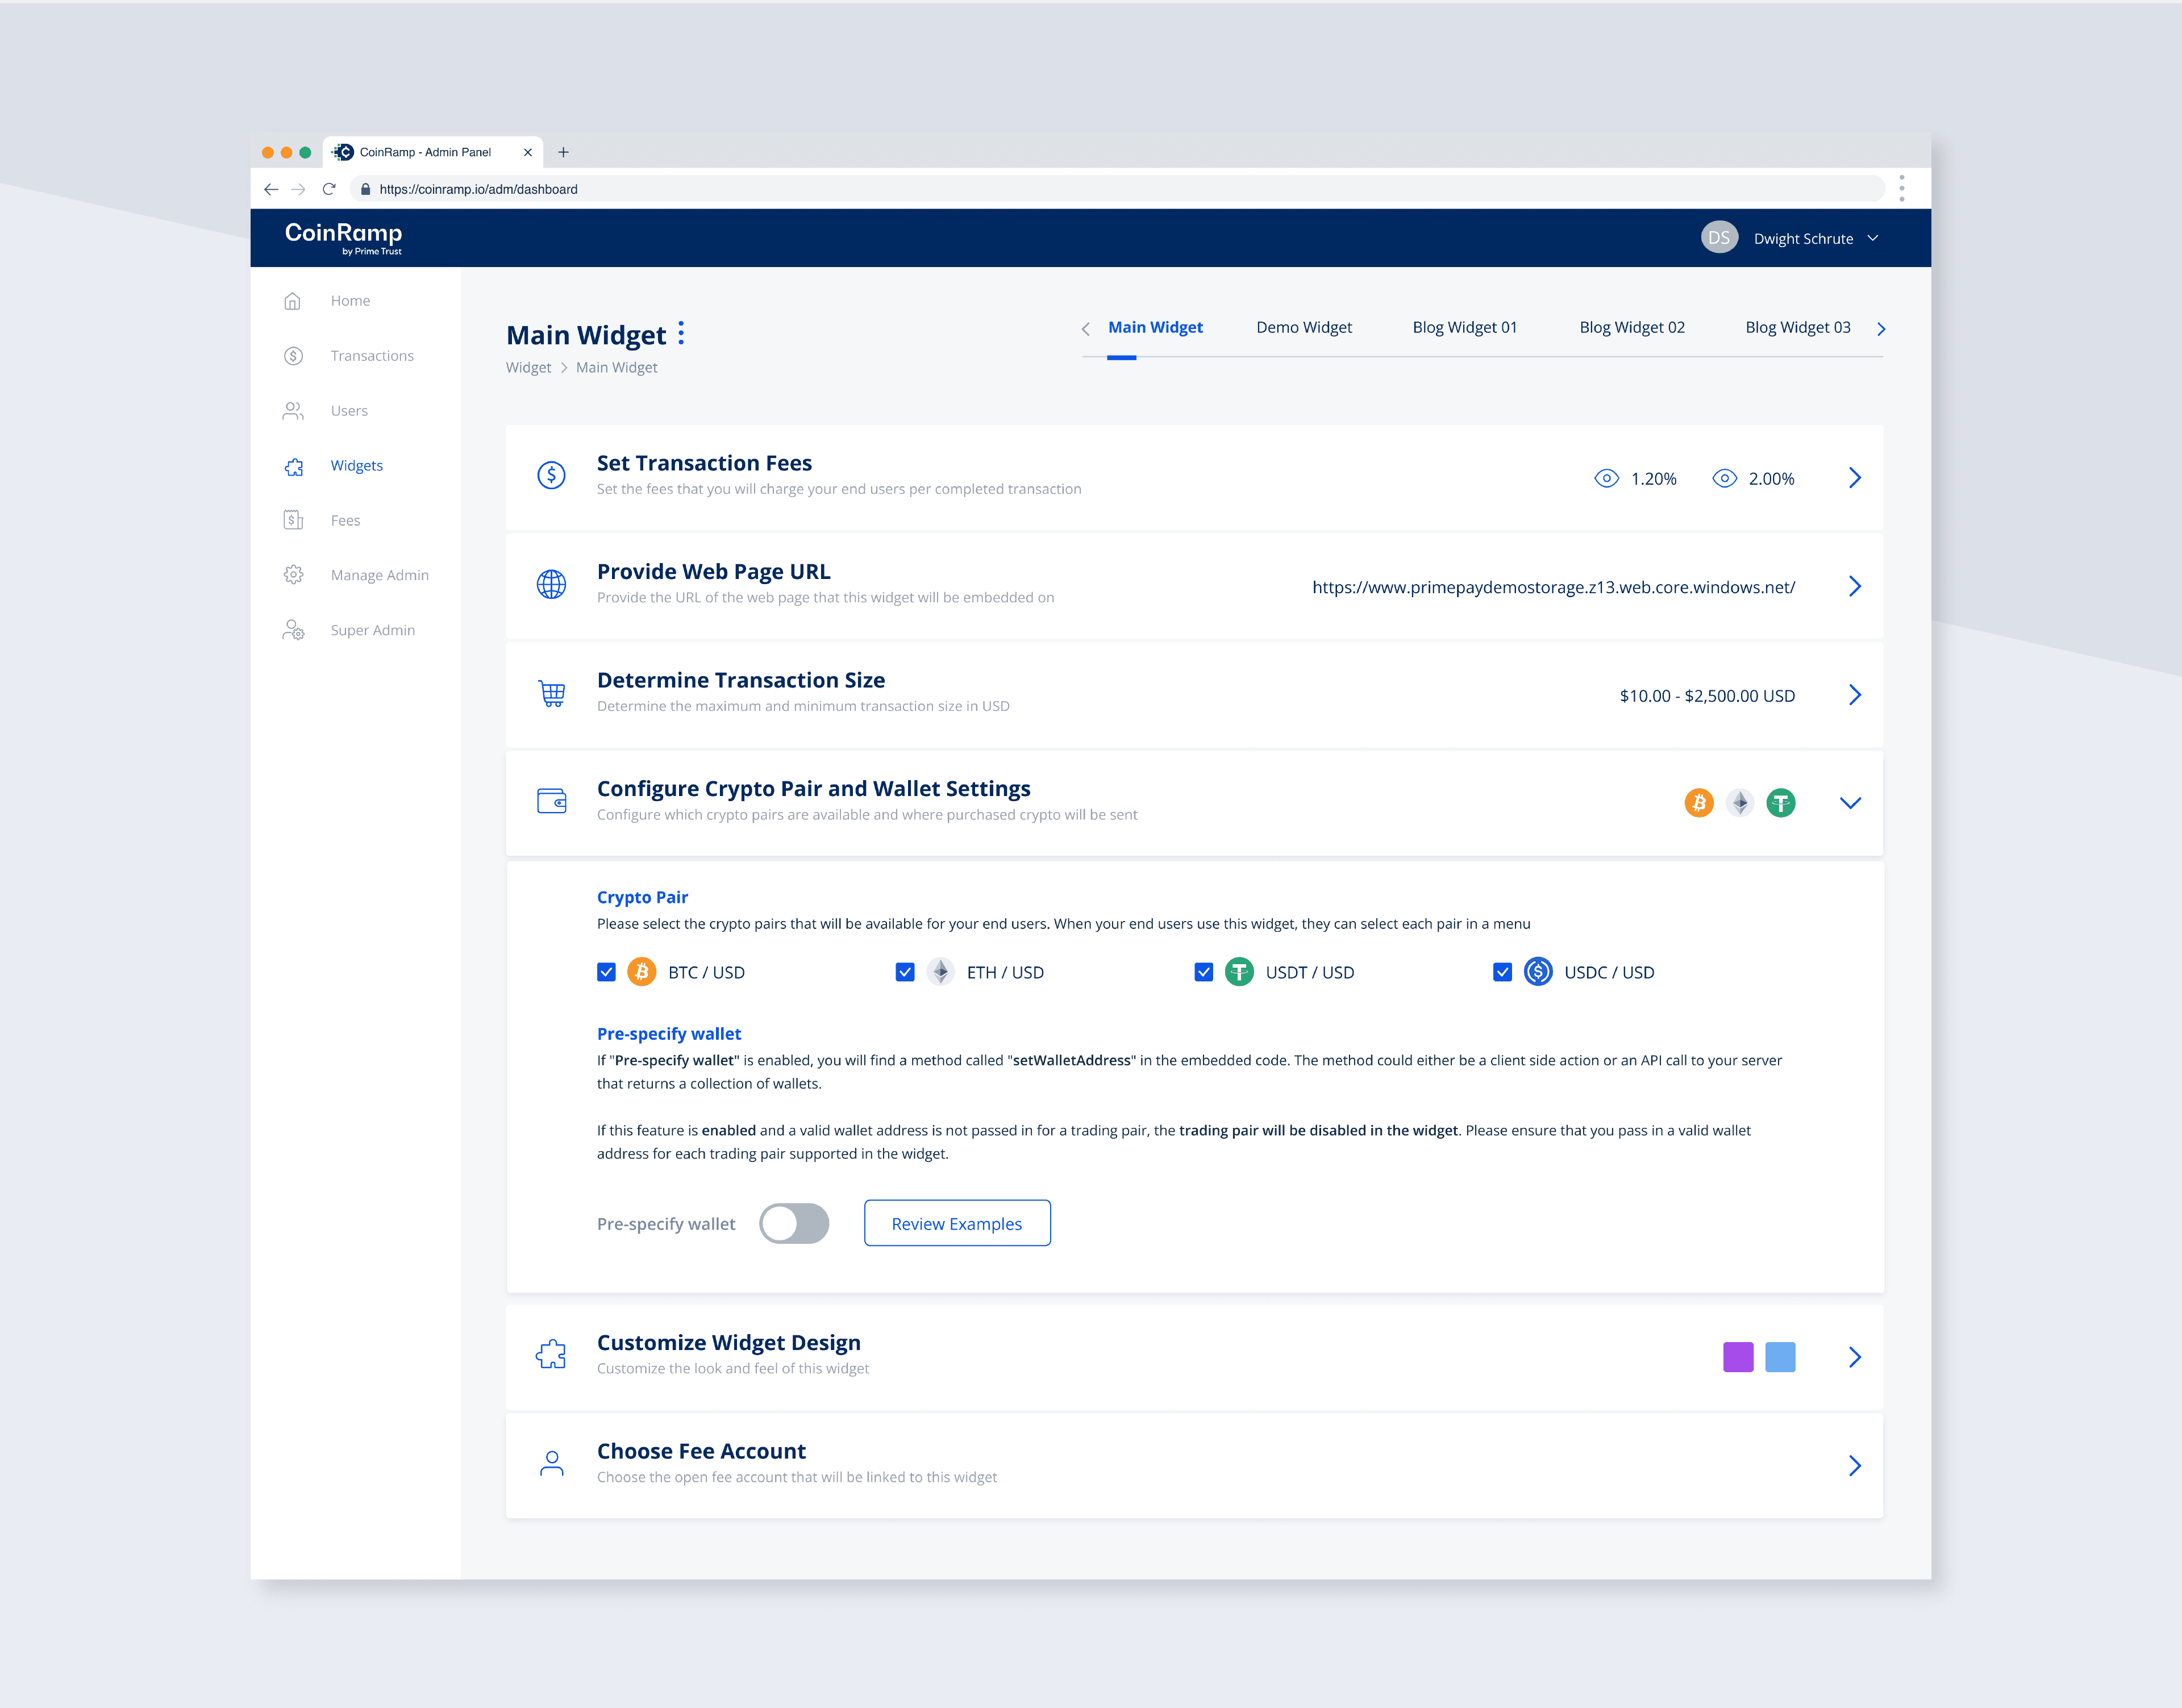Open the Transactions sidebar link

click(x=372, y=356)
